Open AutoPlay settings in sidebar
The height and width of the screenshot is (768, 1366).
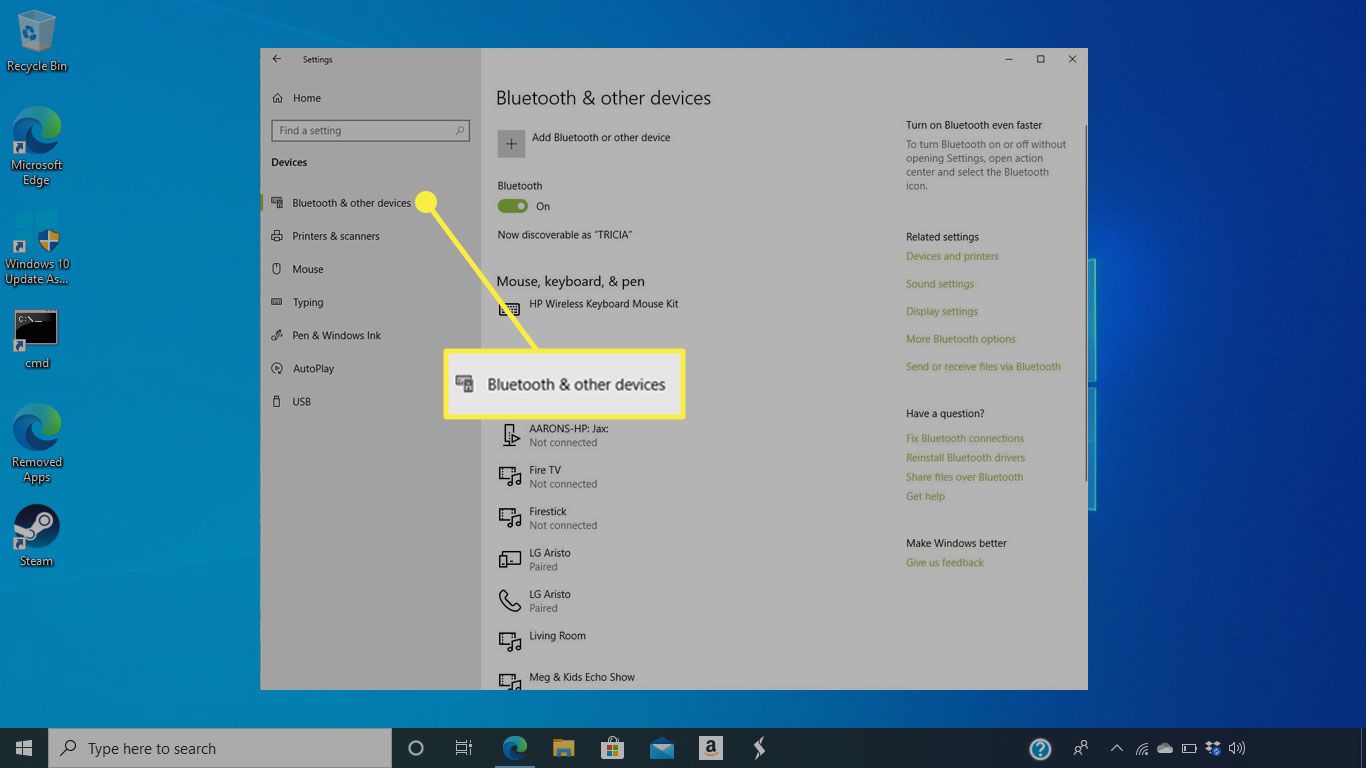pyautogui.click(x=303, y=368)
